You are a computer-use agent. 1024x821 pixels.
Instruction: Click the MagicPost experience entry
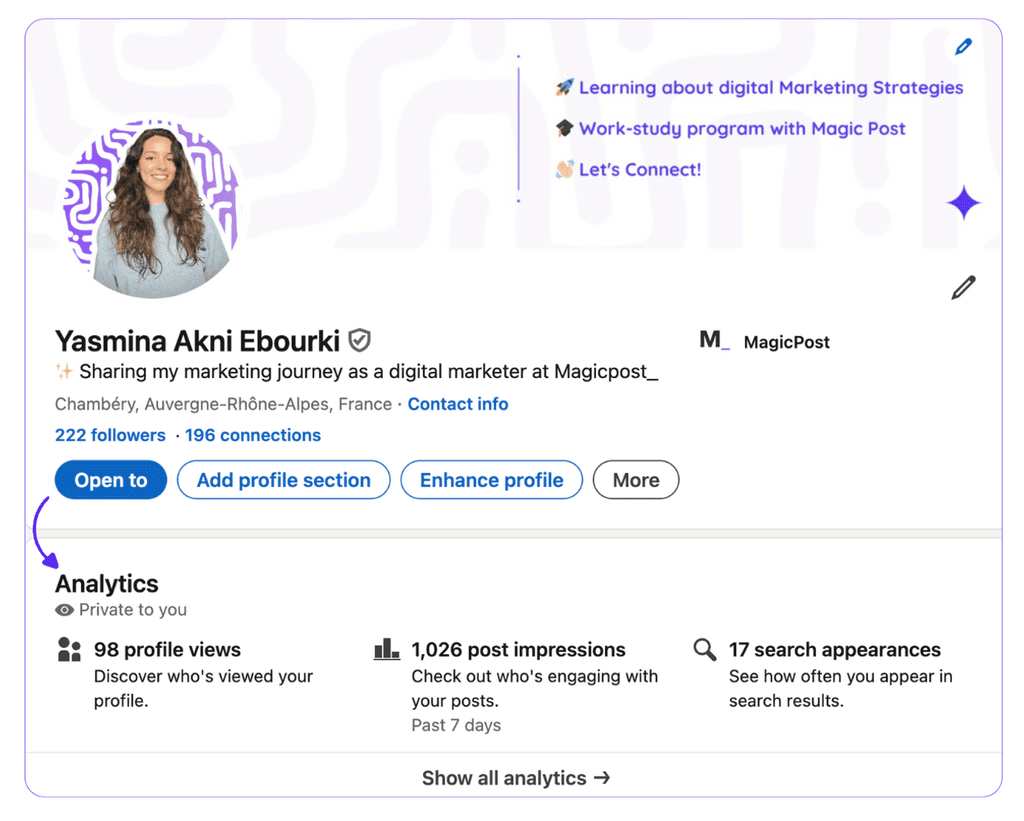tap(786, 341)
